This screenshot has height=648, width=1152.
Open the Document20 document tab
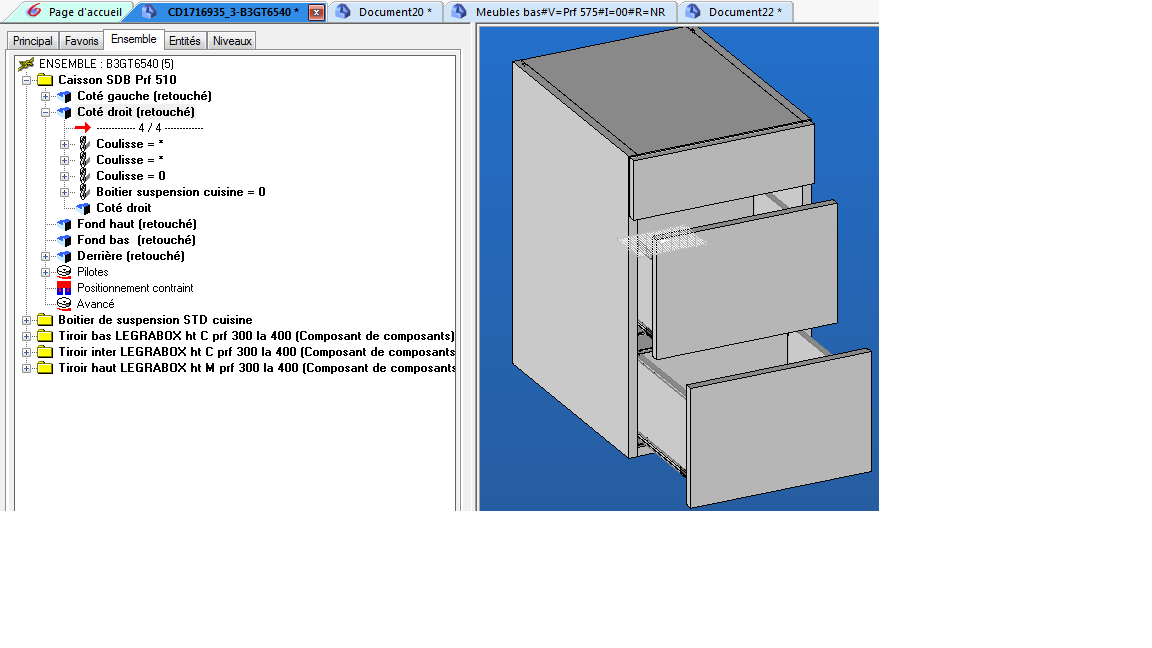(x=388, y=12)
